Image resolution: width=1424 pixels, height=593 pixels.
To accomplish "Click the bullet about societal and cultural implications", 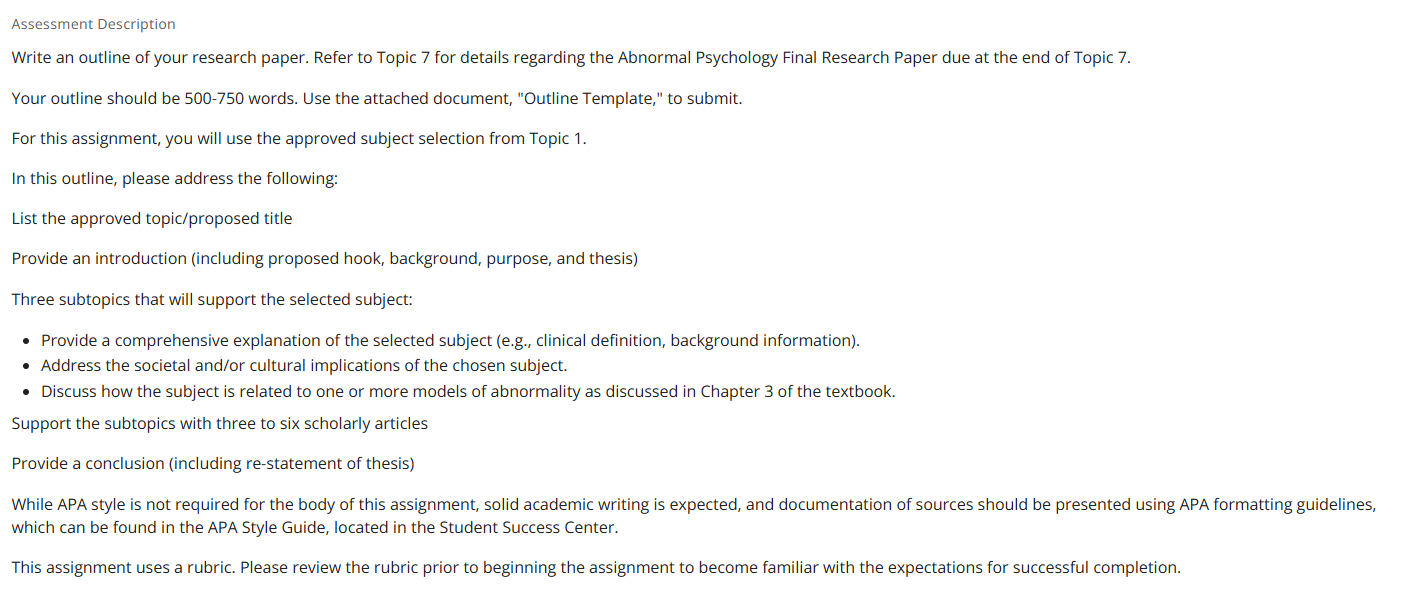I will [x=304, y=365].
